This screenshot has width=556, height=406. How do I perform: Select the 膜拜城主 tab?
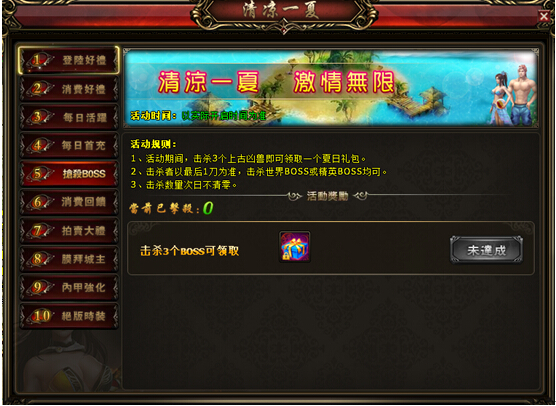click(x=69, y=259)
